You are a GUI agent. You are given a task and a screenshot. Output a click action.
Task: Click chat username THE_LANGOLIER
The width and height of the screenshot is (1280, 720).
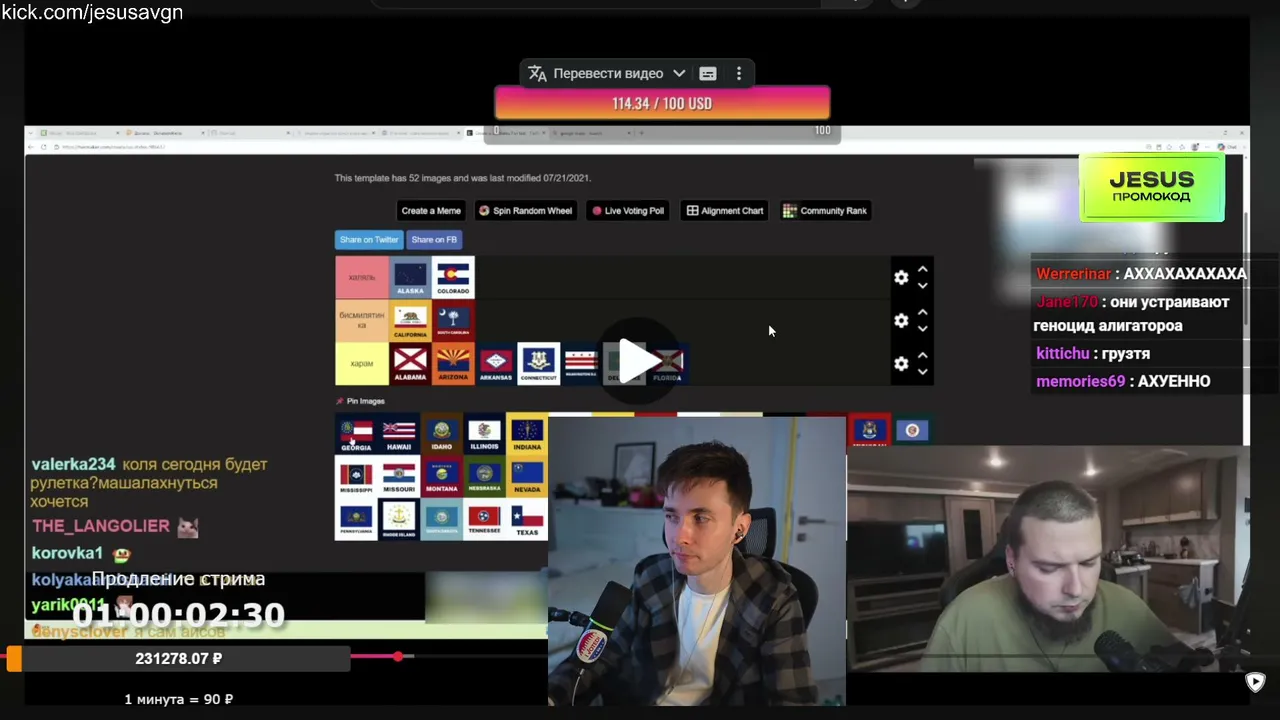pyautogui.click(x=101, y=526)
